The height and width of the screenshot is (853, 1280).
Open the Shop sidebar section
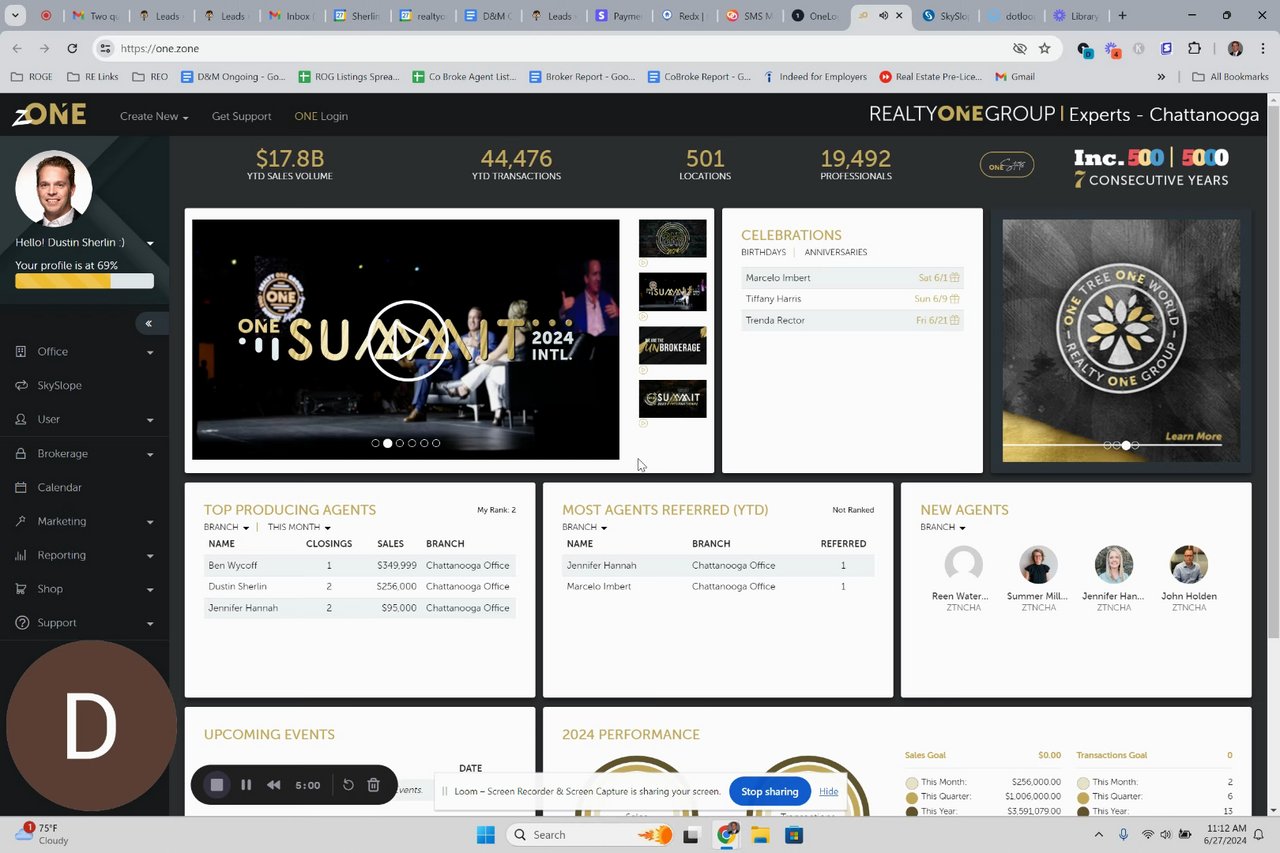[x=50, y=590]
